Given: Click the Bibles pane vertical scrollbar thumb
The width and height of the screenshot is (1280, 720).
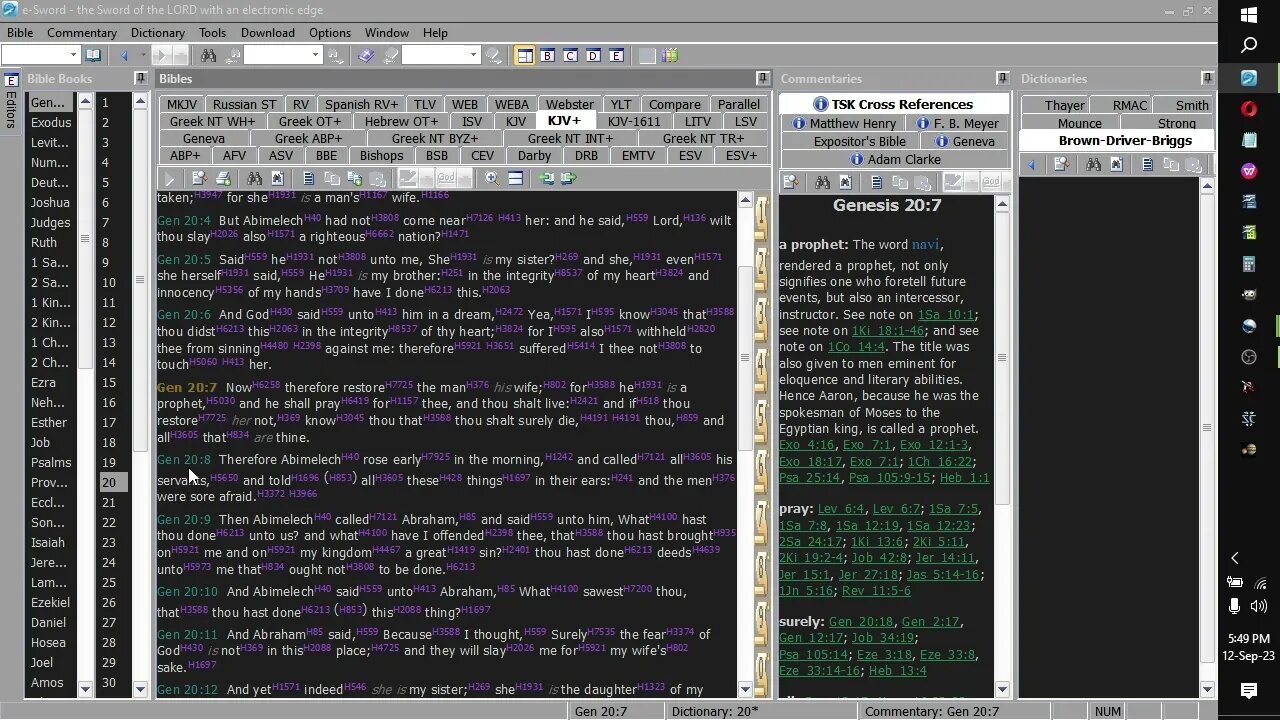Looking at the screenshot, I should [x=745, y=356].
